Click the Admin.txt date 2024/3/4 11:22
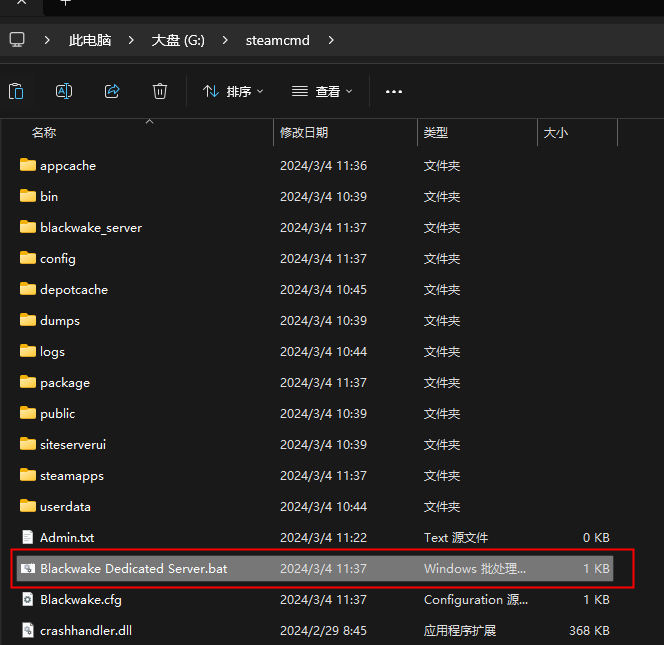Screen dimensions: 664x645 pyautogui.click(x=324, y=537)
